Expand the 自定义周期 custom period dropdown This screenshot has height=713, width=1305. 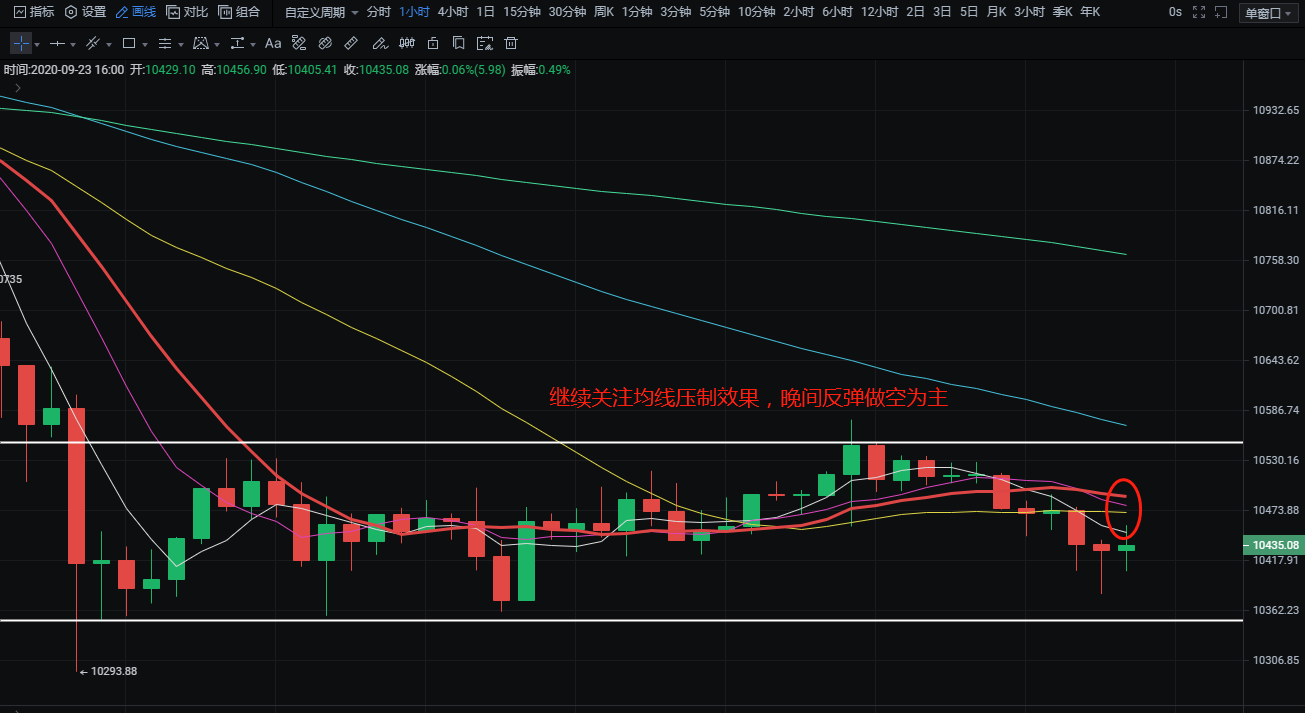(321, 12)
